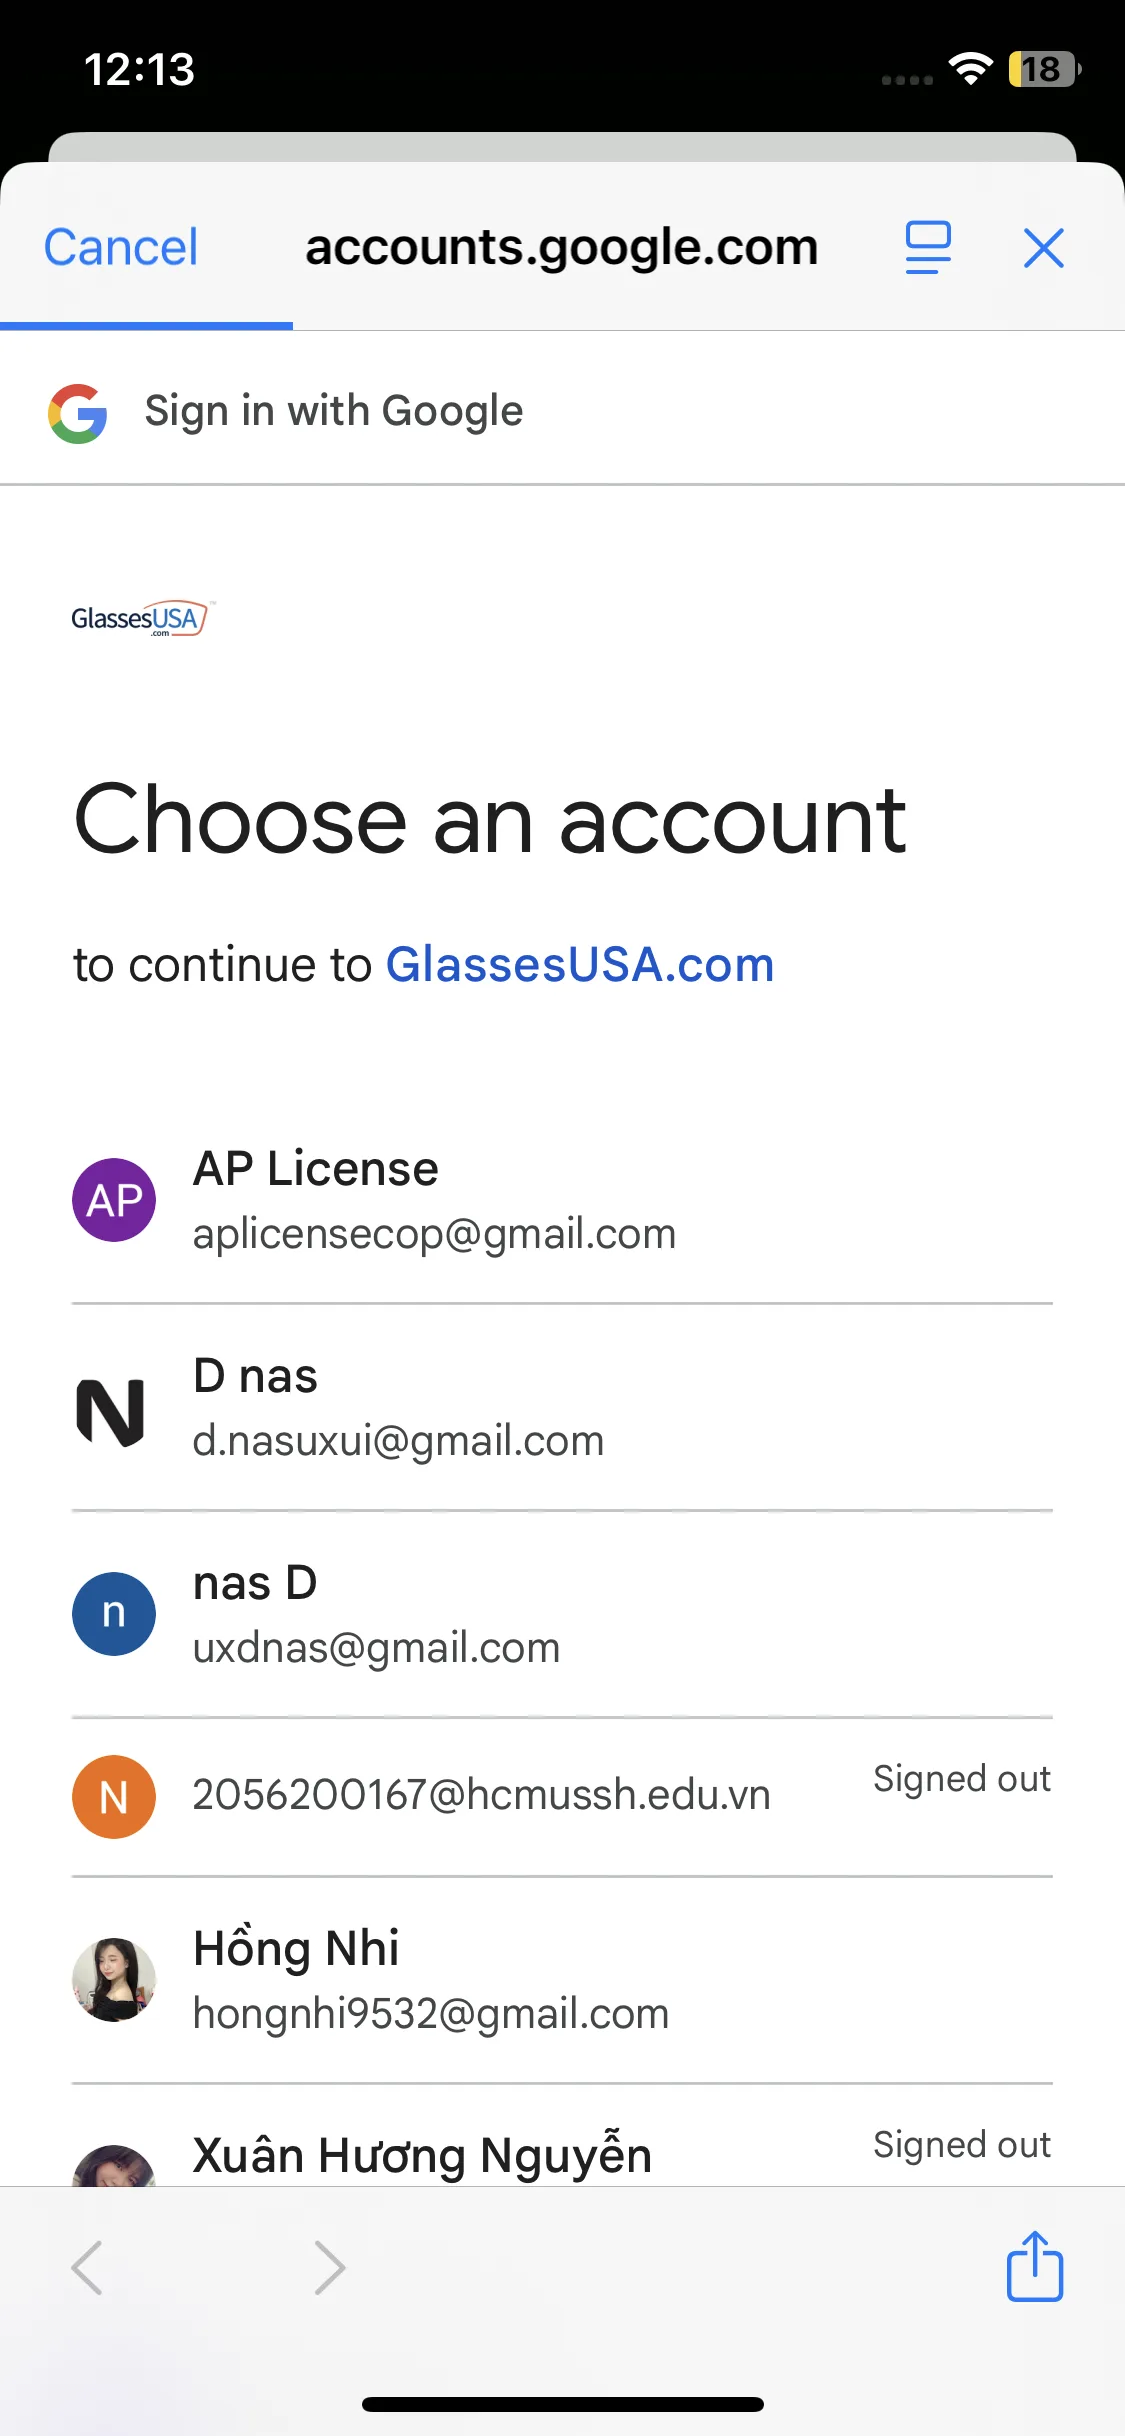This screenshot has height=2436, width=1125.
Task: Choose aplicensecop@gmail.com account
Action: click(434, 1233)
